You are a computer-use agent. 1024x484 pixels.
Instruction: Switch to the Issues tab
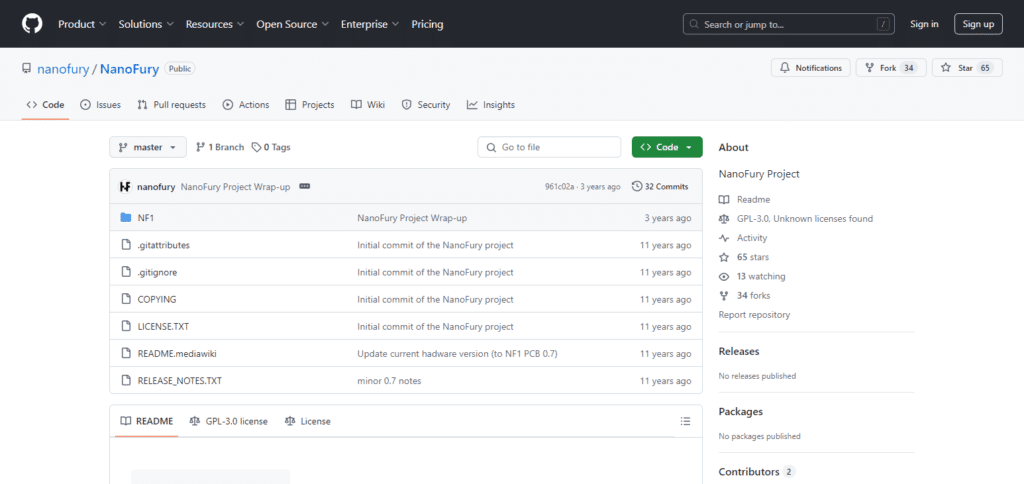tap(101, 105)
